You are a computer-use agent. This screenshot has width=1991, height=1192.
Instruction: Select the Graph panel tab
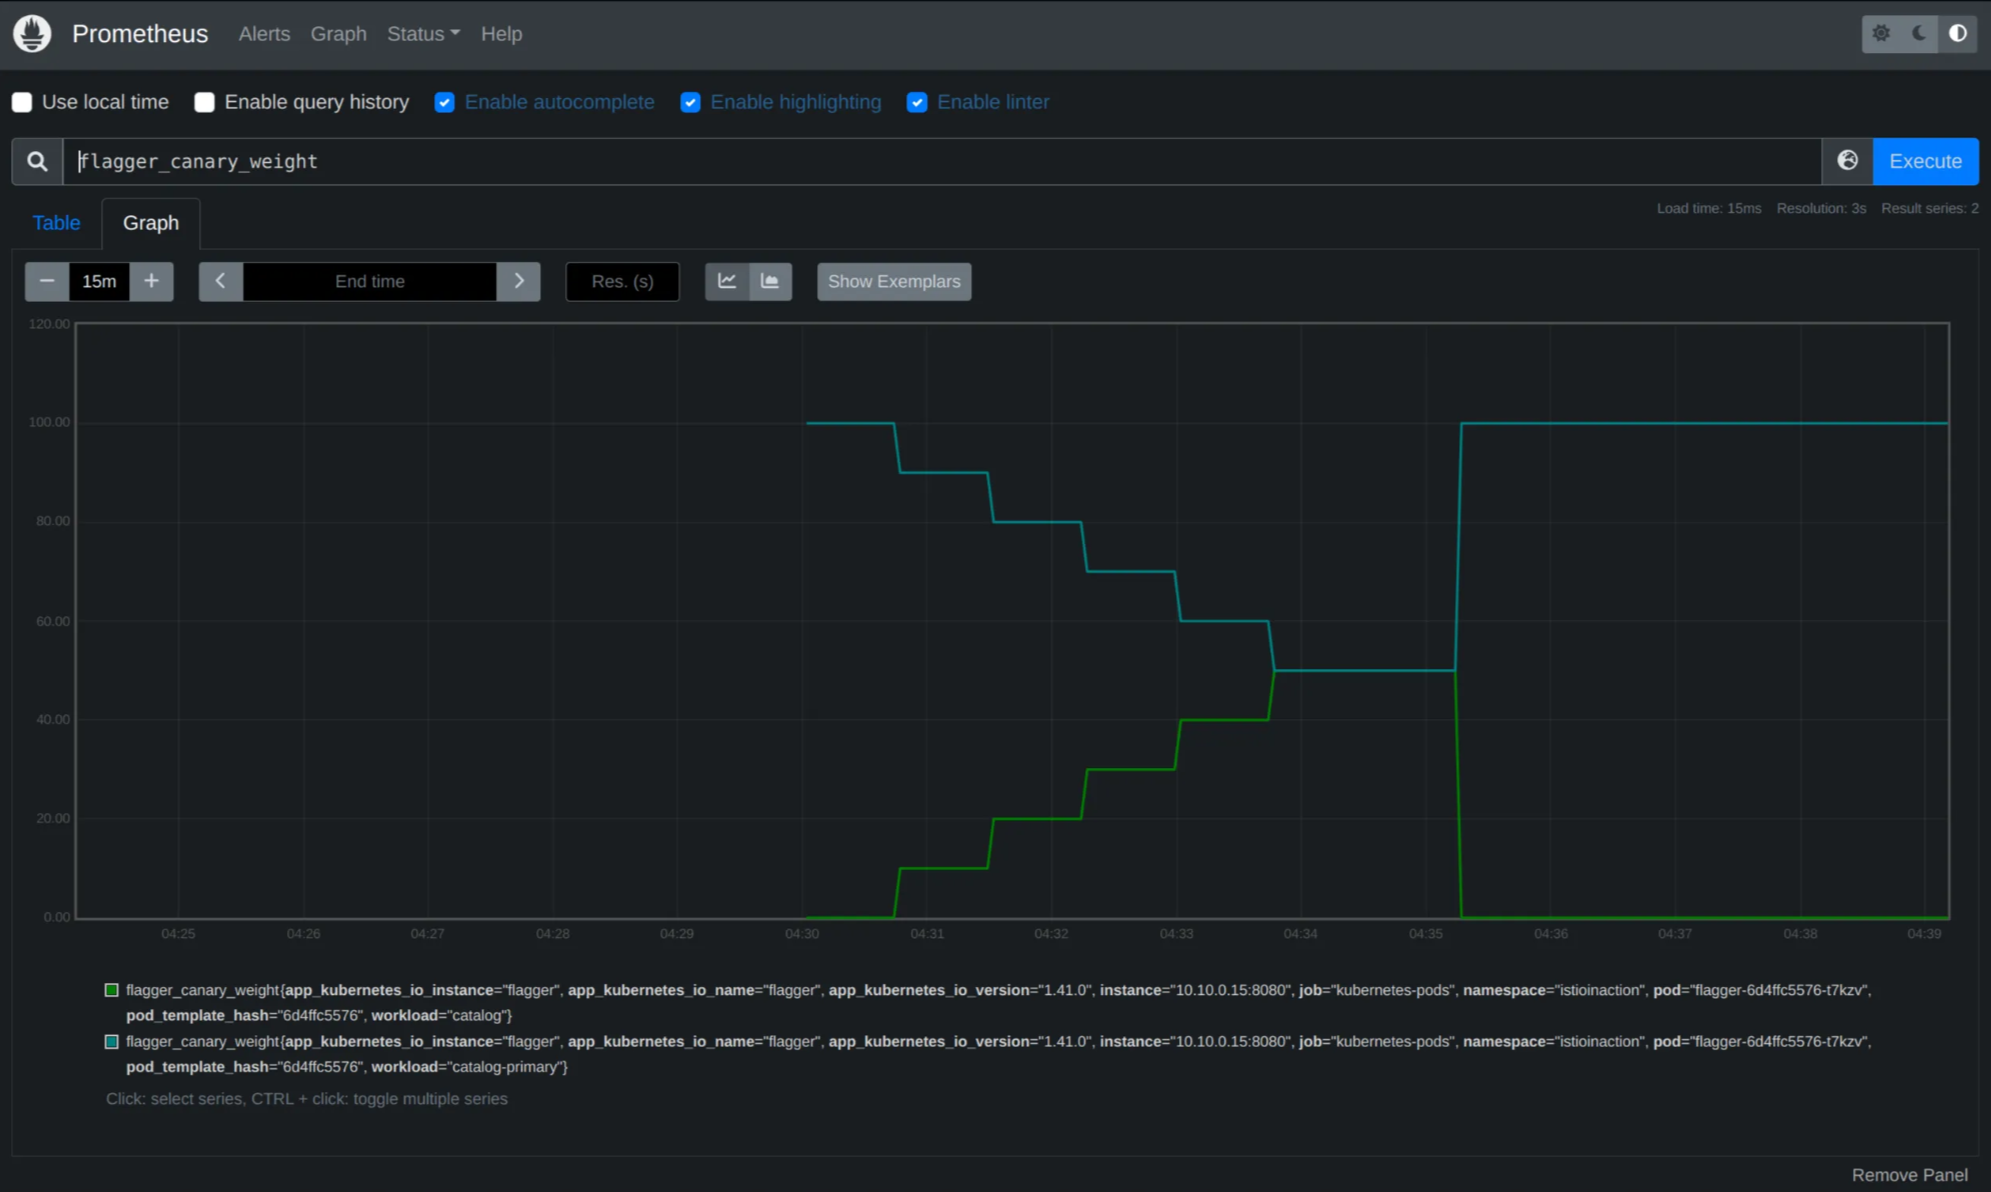pyautogui.click(x=151, y=223)
